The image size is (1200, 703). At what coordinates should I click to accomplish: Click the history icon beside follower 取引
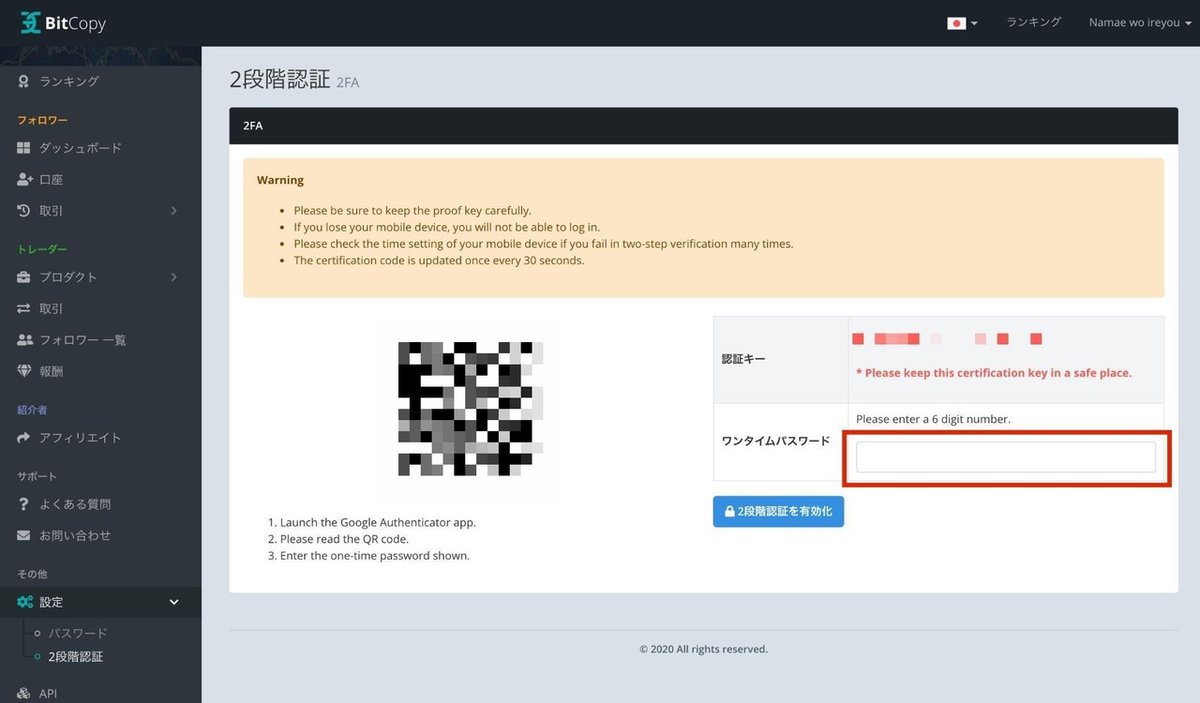click(24, 211)
